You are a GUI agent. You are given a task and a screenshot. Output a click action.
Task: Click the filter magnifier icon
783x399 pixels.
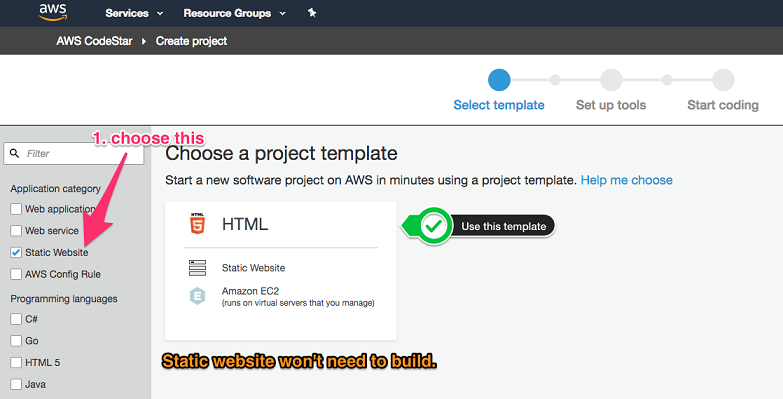click(x=14, y=153)
